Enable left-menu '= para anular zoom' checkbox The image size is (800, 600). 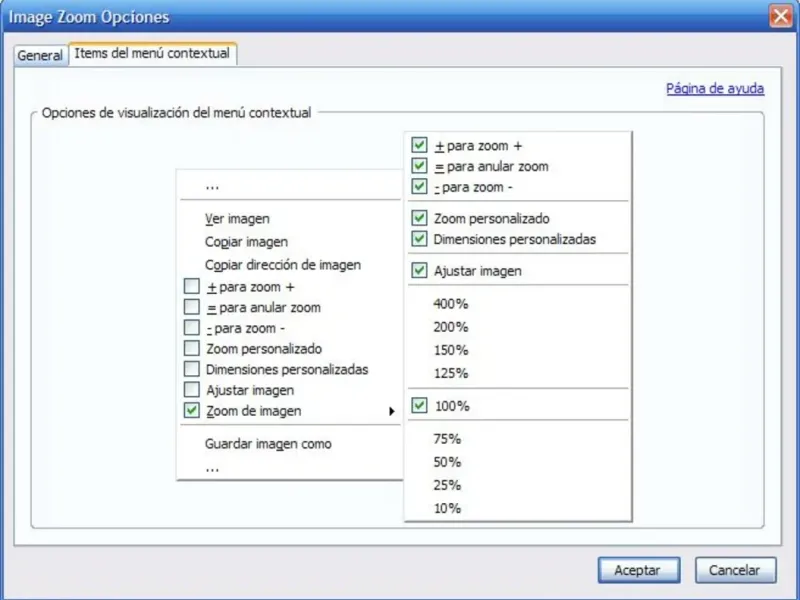coord(192,308)
